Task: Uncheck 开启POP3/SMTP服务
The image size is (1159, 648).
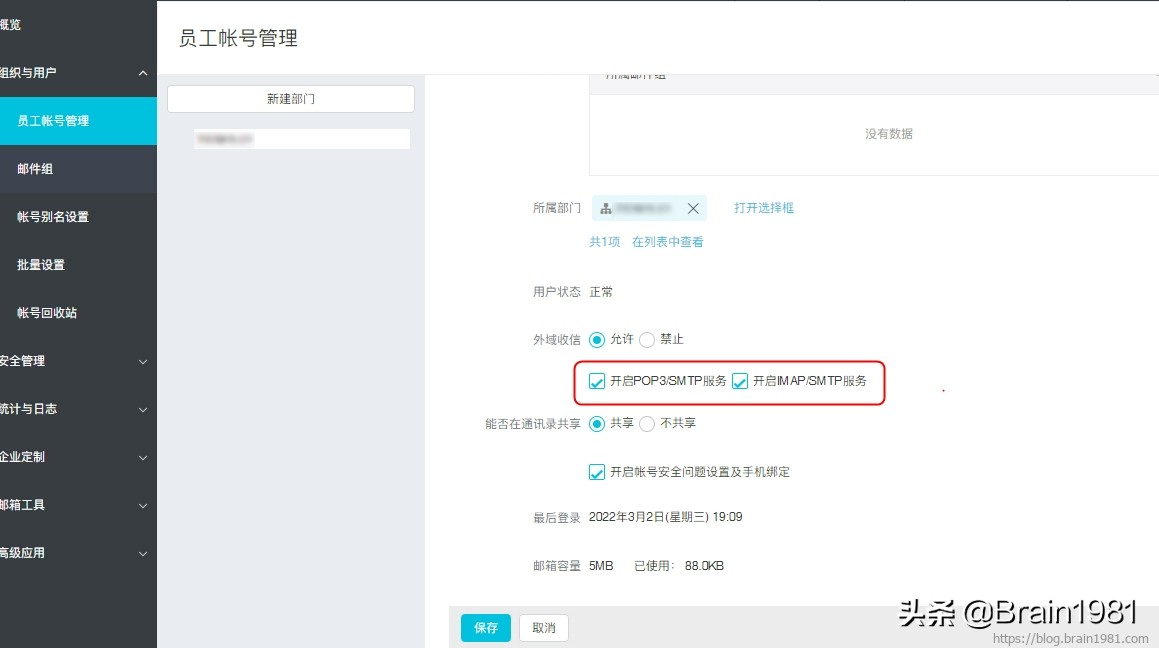Action: pyautogui.click(x=597, y=381)
